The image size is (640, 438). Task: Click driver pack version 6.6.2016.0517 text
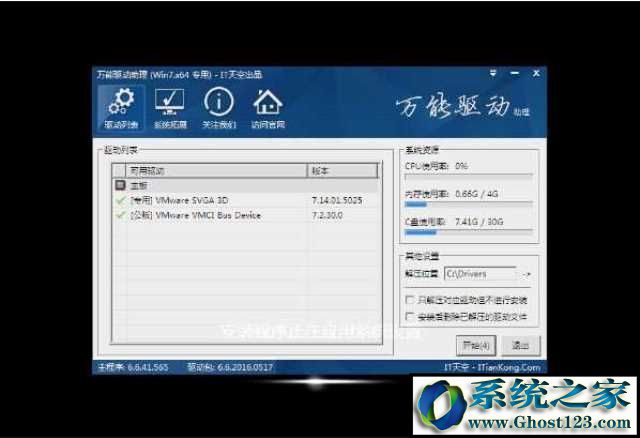pyautogui.click(x=230, y=367)
